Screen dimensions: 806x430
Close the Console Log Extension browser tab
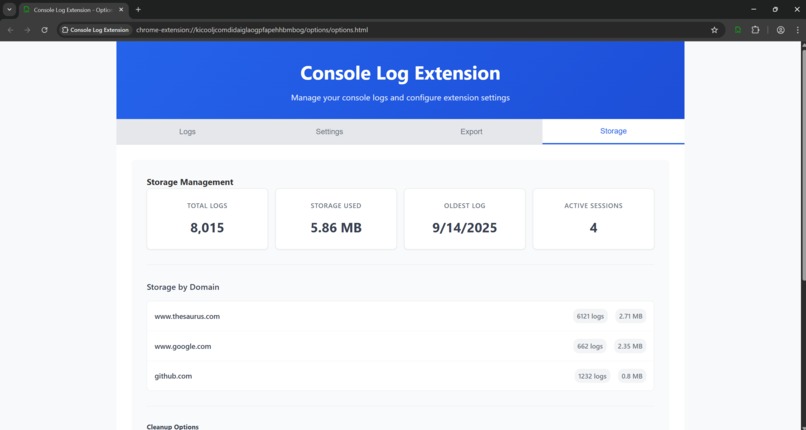[121, 9]
